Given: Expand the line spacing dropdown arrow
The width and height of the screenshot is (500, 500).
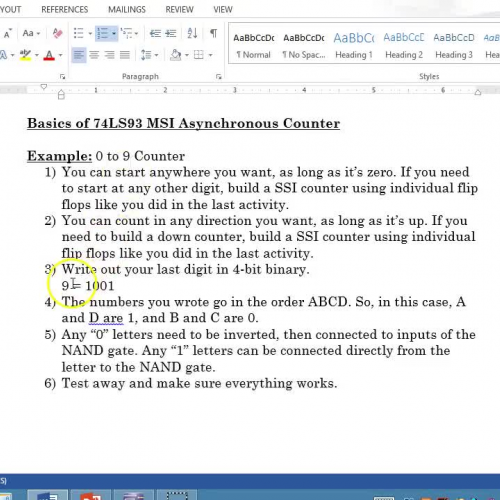Looking at the screenshot, I should [156, 55].
